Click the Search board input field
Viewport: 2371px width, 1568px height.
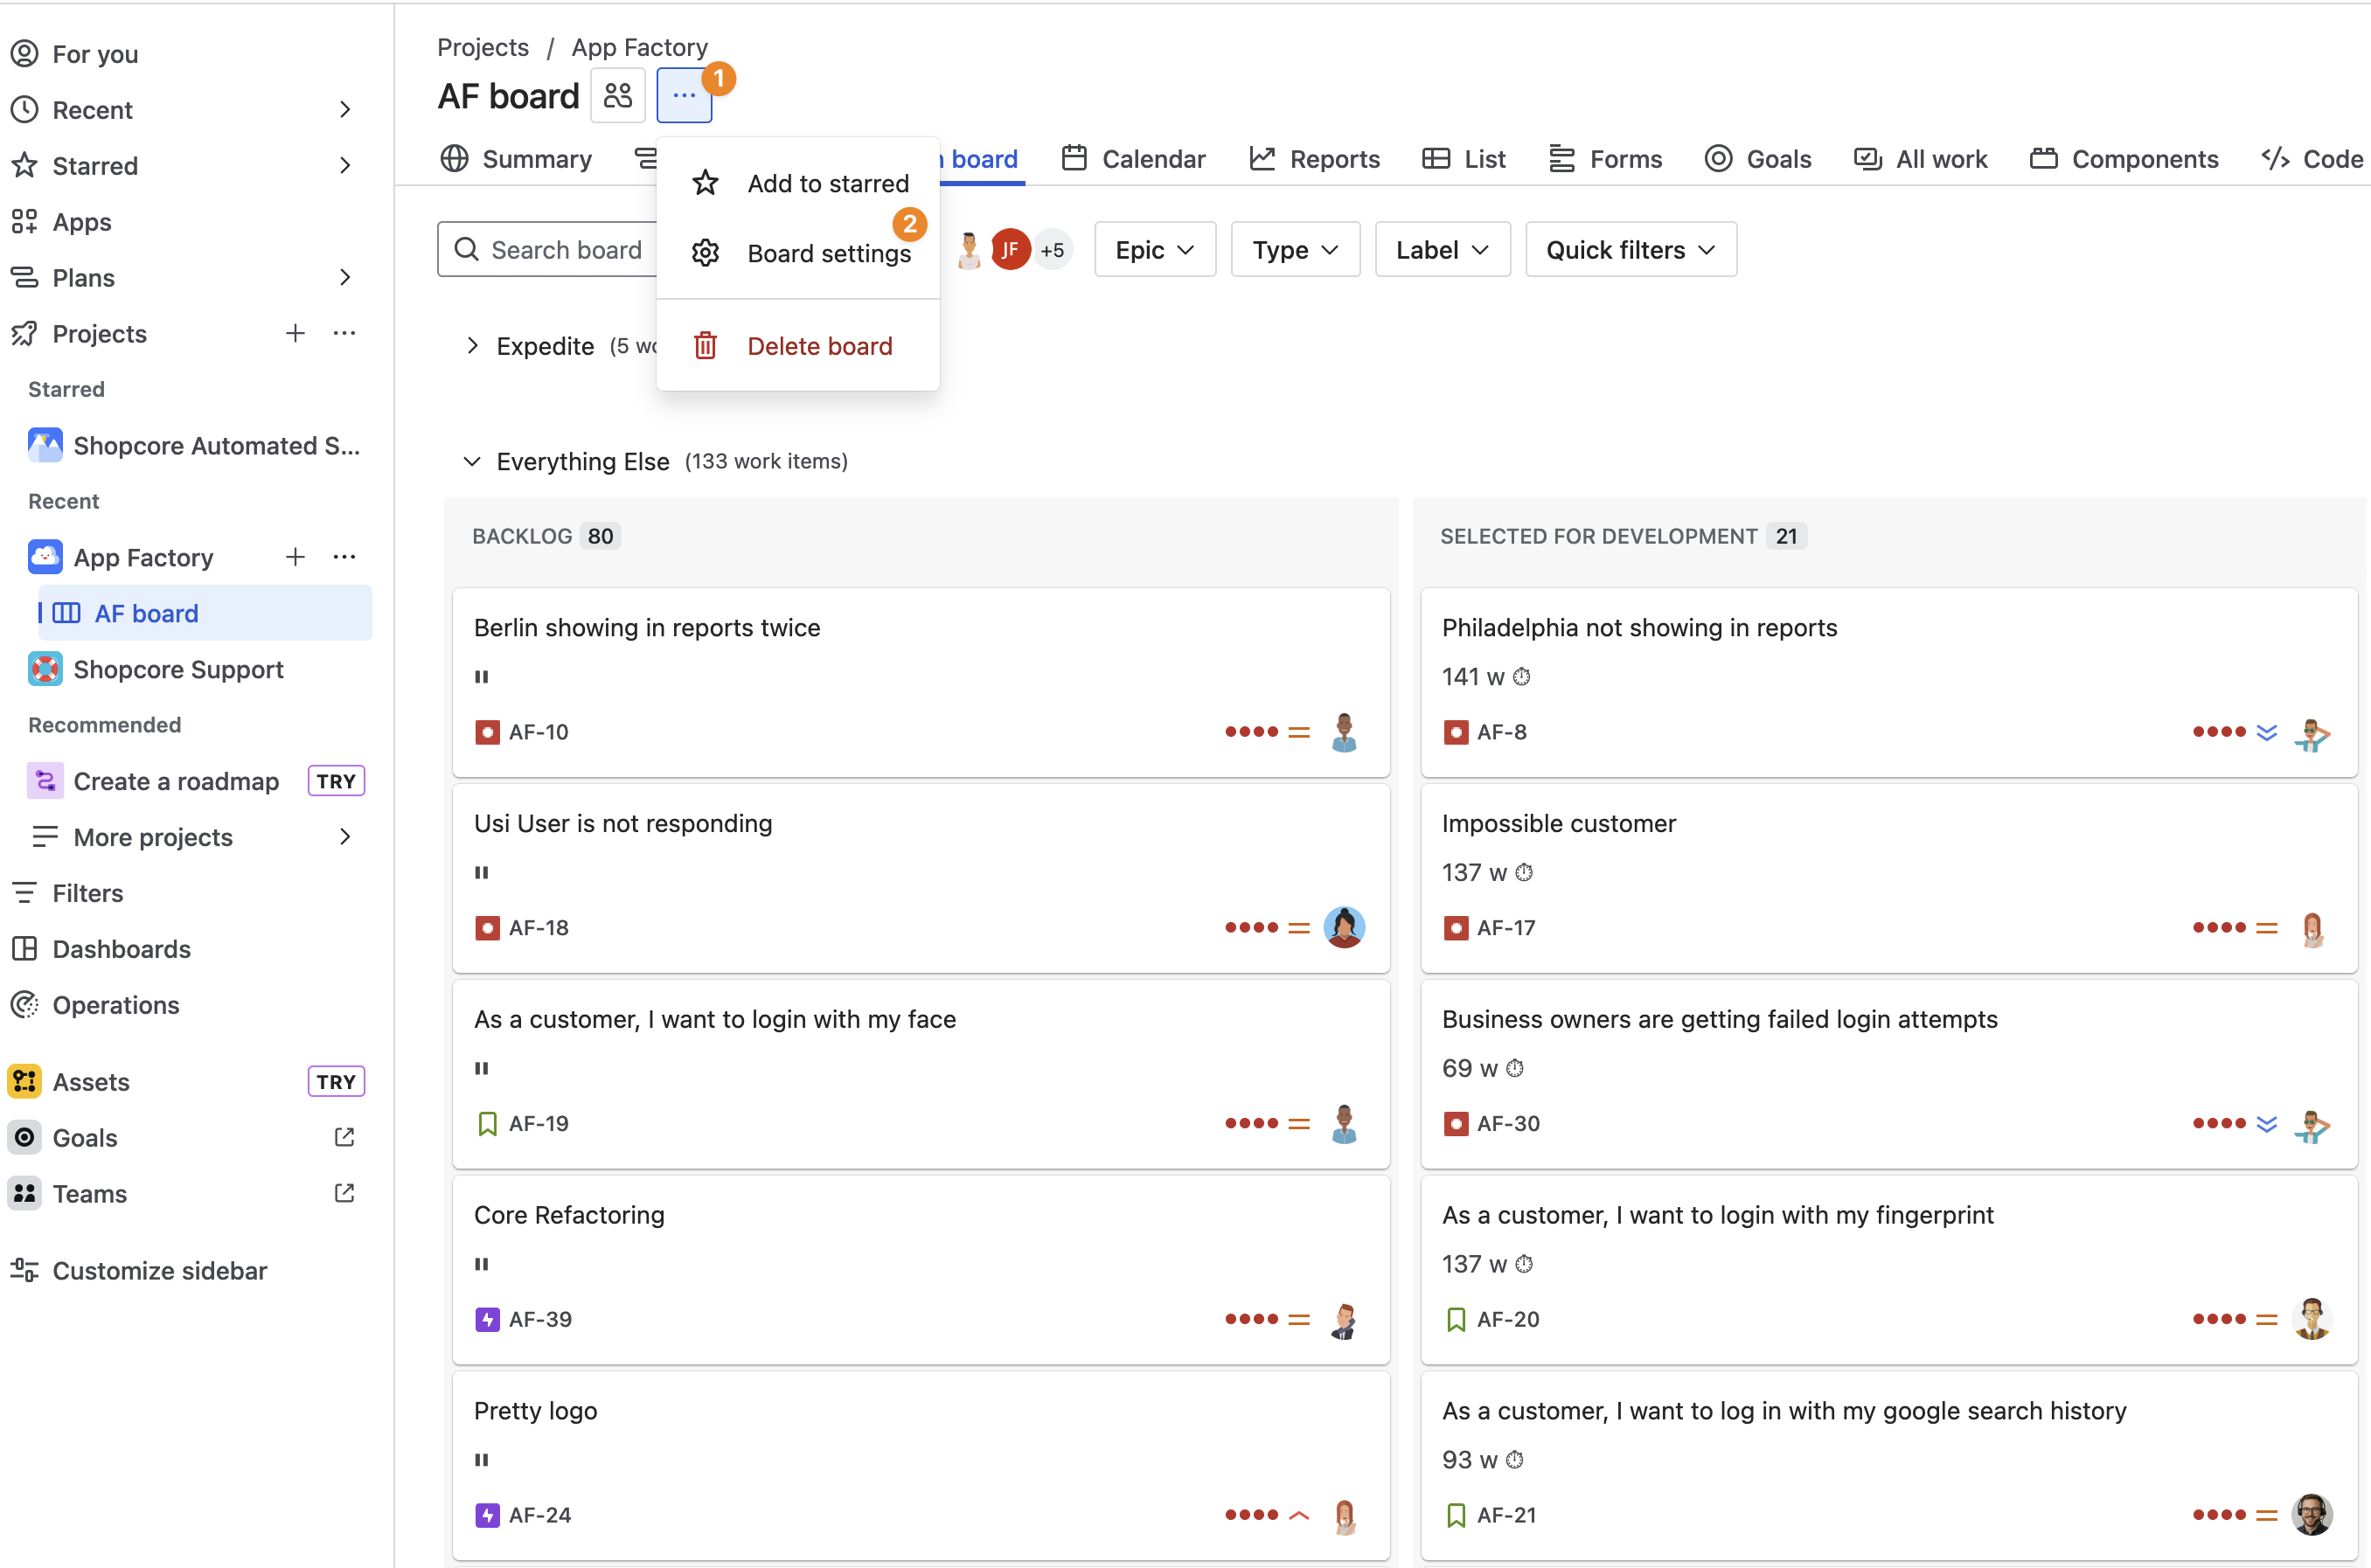[x=548, y=249]
